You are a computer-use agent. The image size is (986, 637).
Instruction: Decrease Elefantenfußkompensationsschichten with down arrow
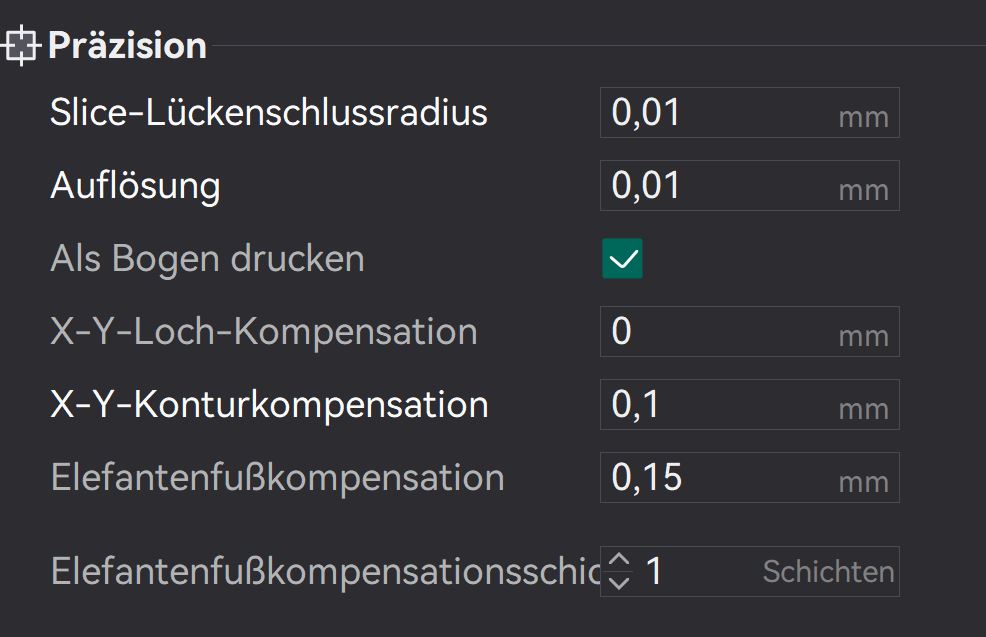point(620,582)
